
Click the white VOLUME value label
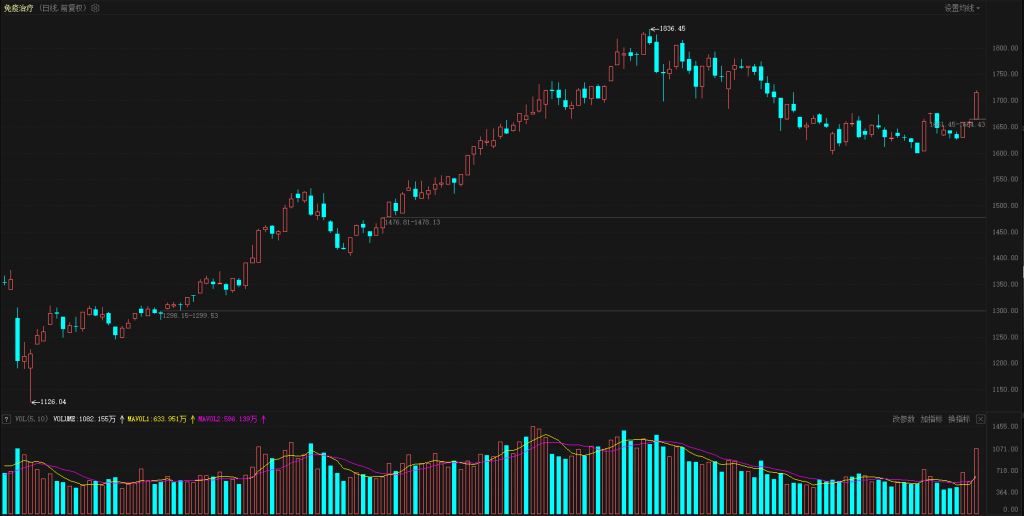coord(83,419)
